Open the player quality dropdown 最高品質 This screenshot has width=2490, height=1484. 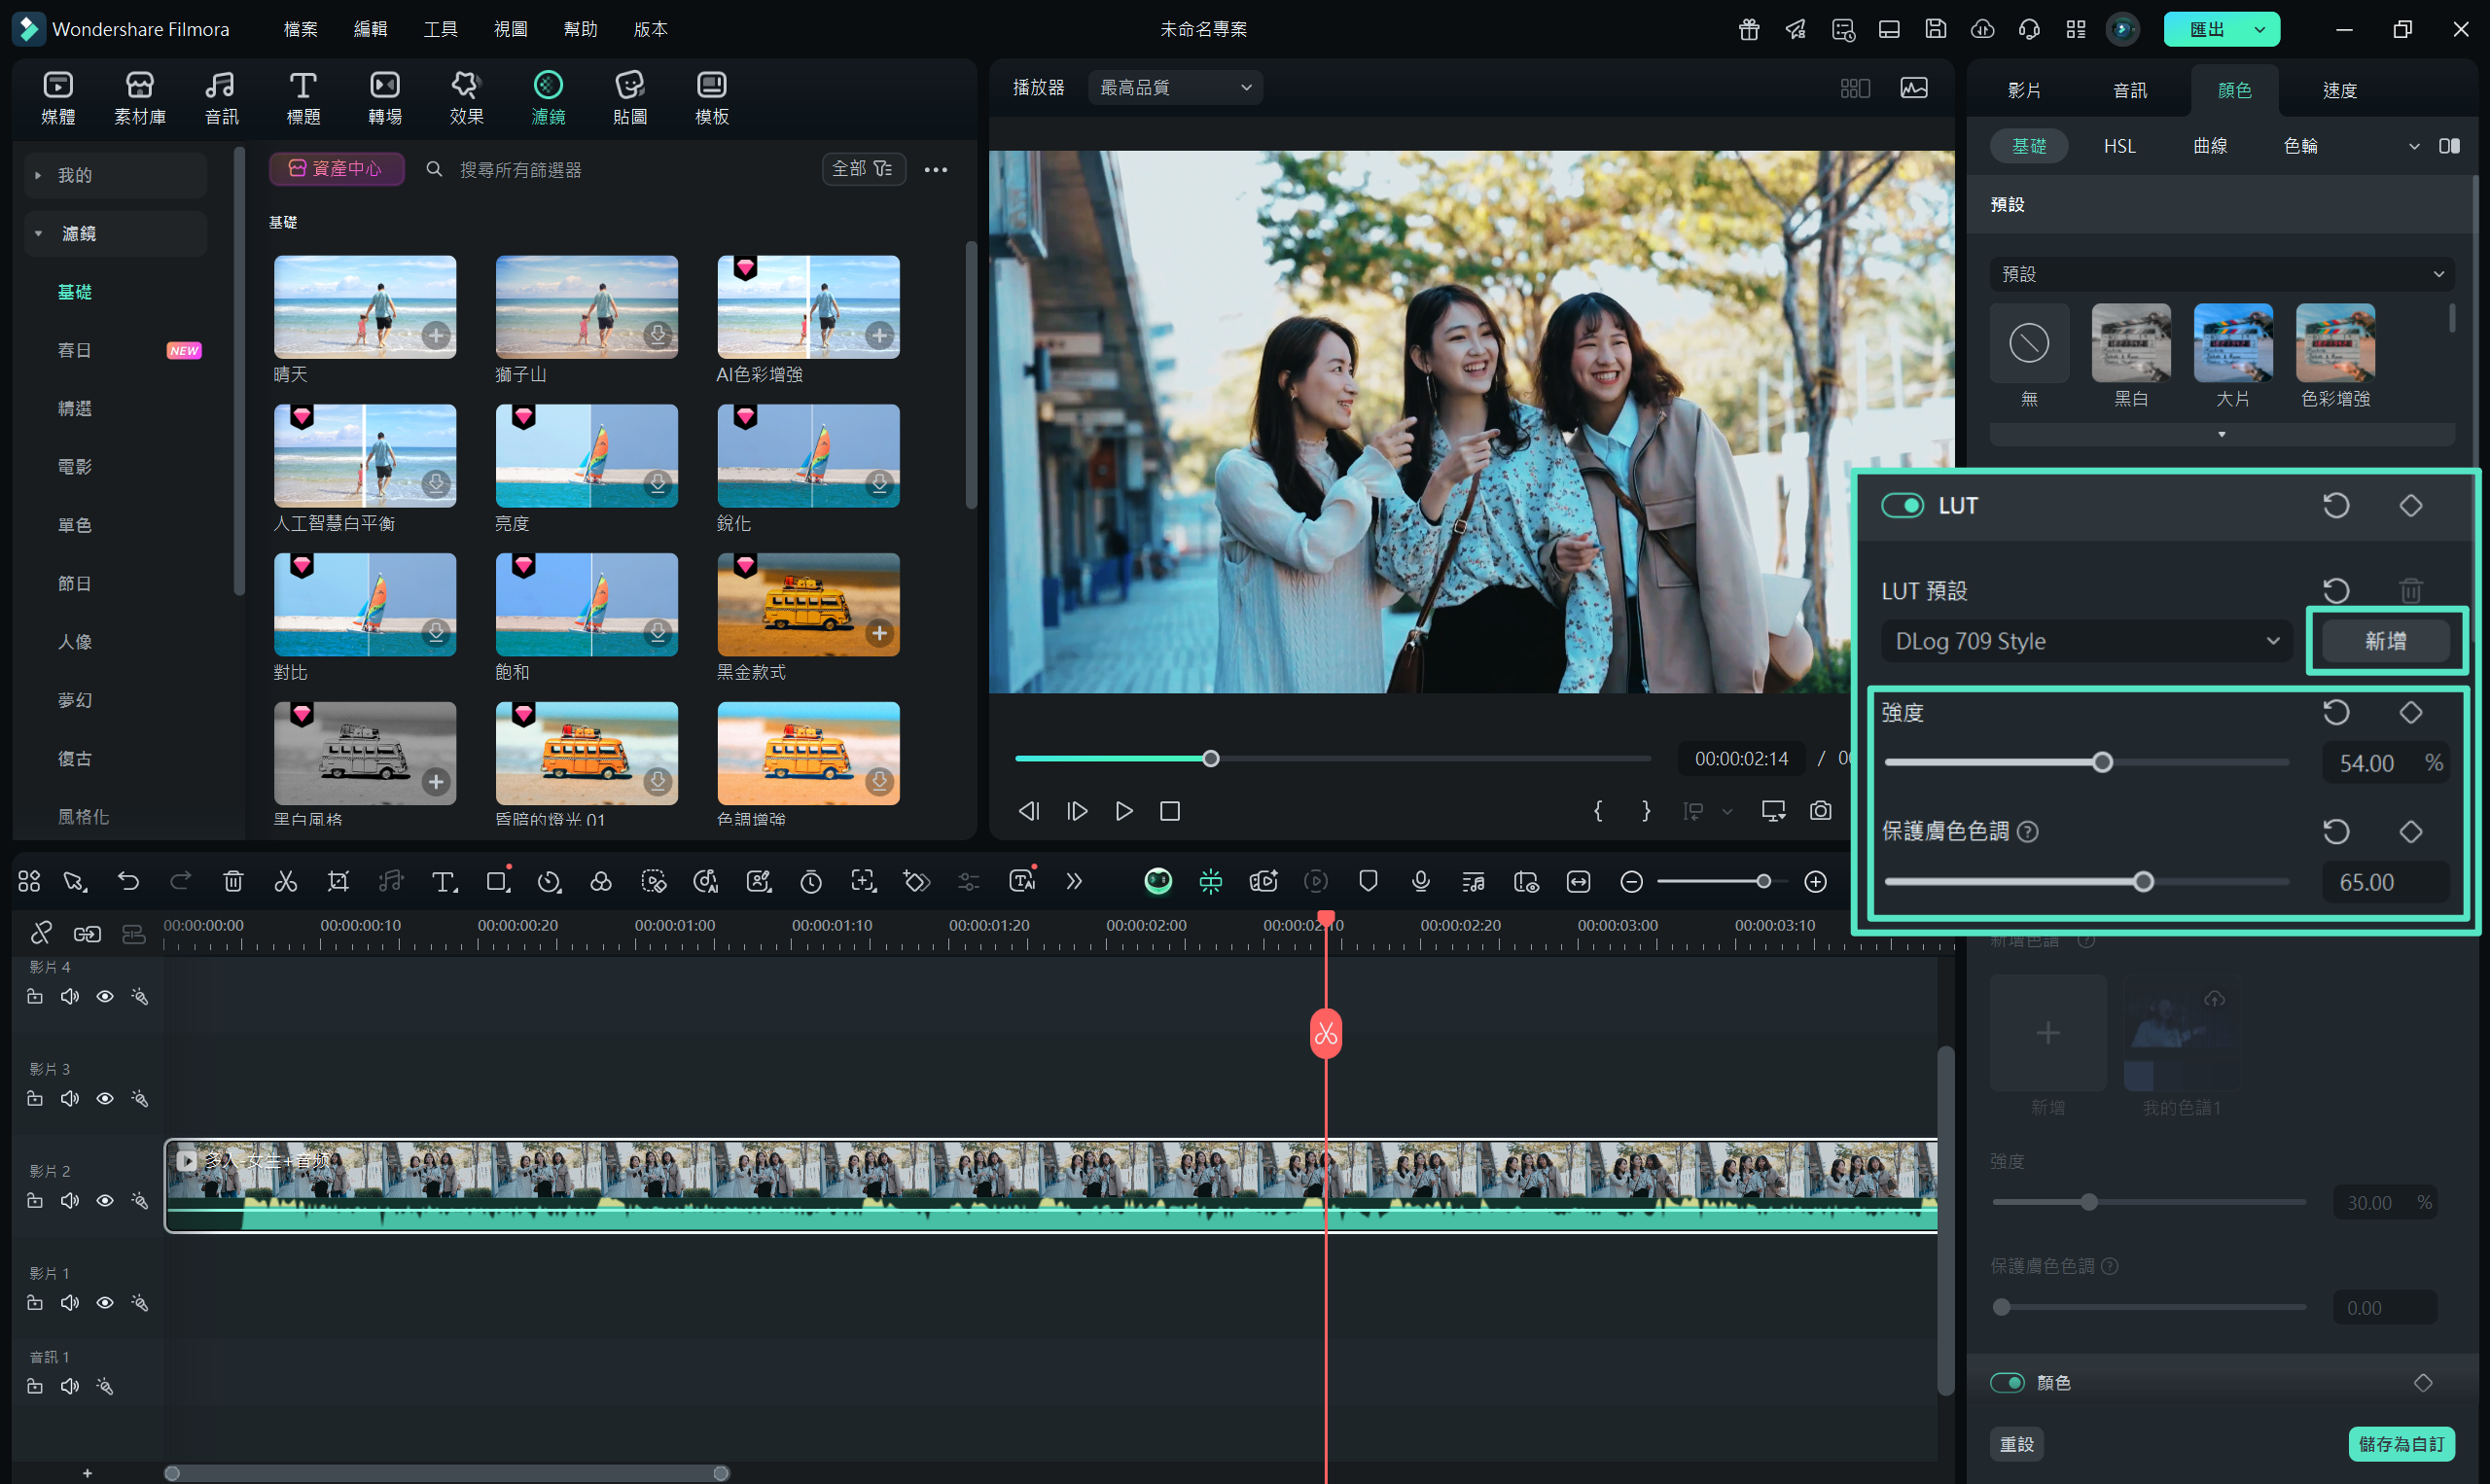coord(1175,87)
